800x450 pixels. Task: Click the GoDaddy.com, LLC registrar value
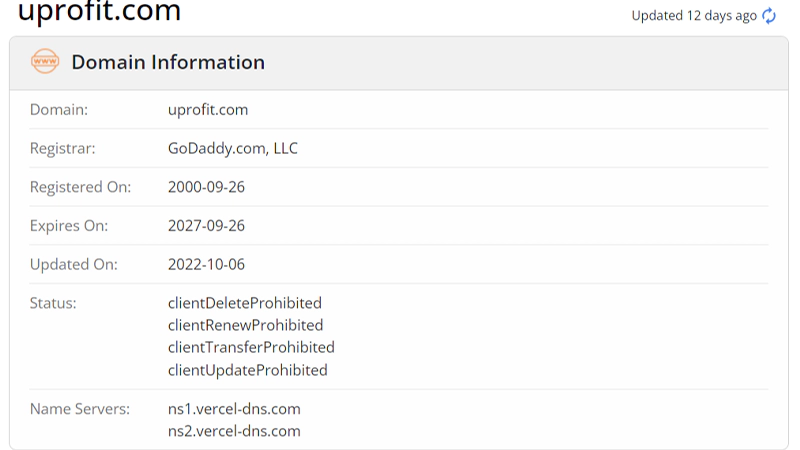coord(233,148)
